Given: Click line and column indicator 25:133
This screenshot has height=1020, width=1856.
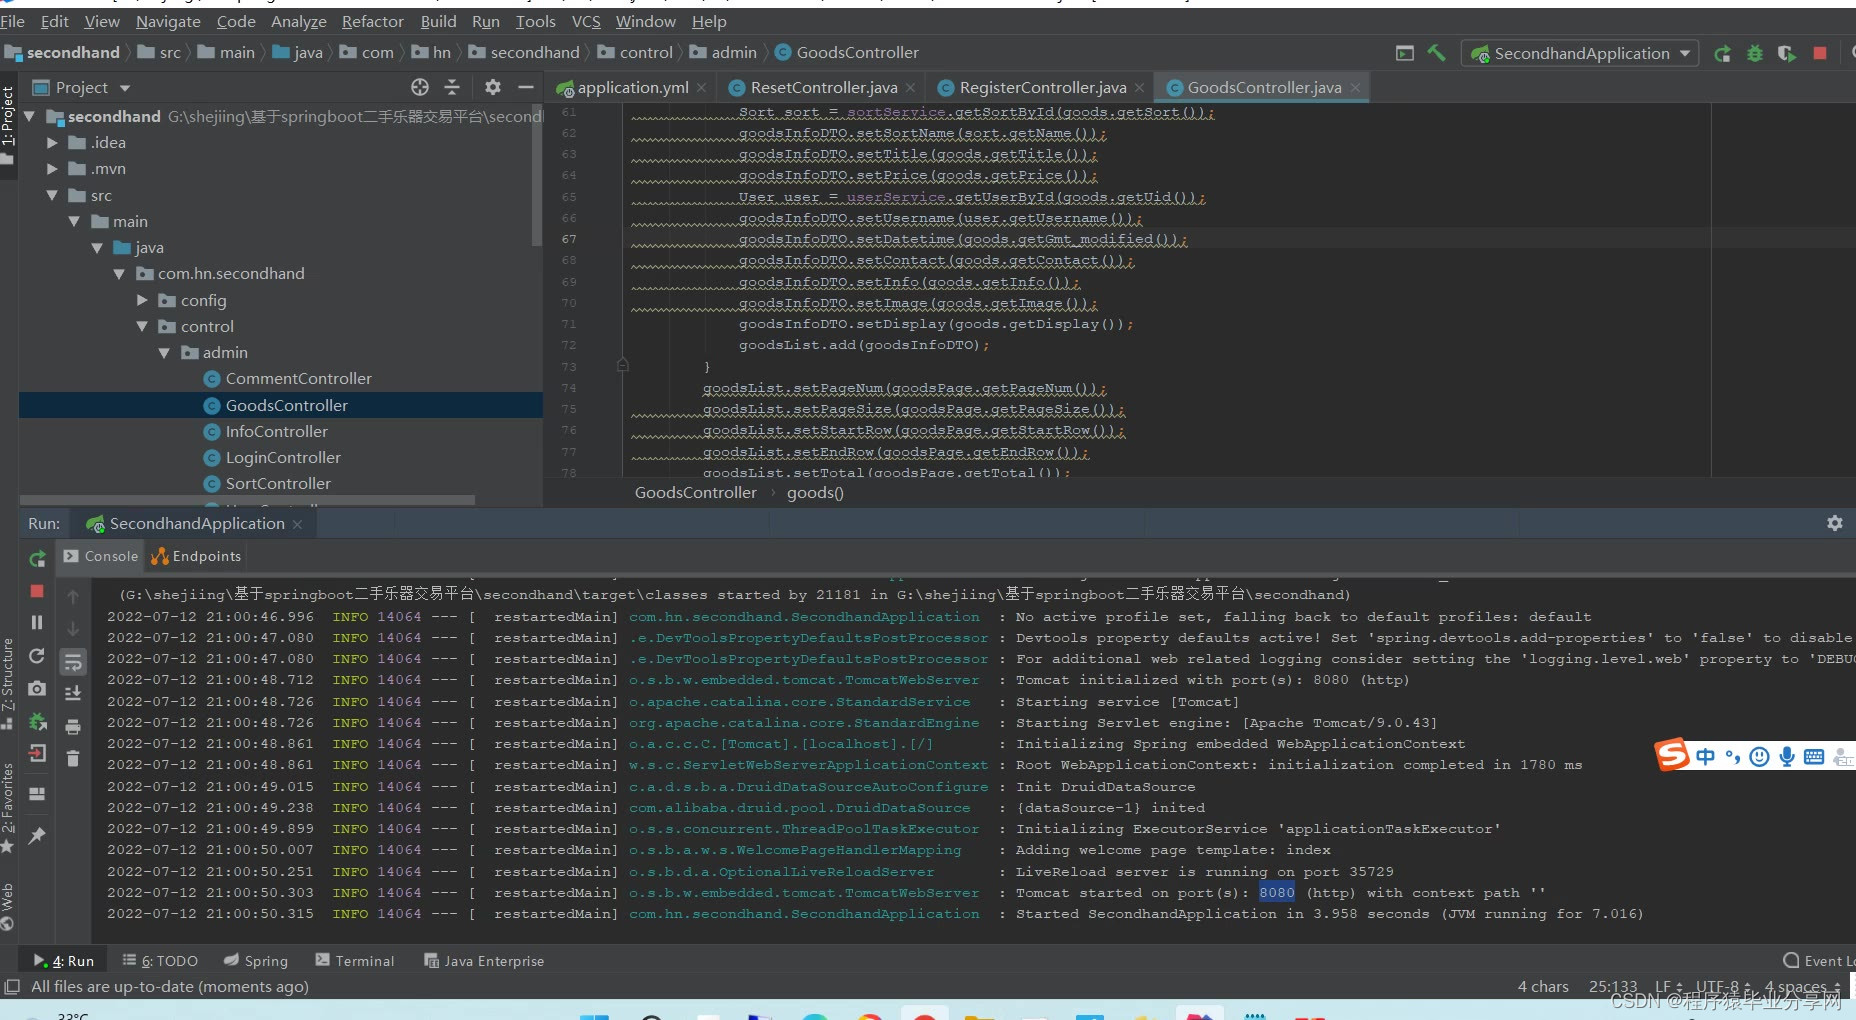Looking at the screenshot, I should pos(1613,987).
